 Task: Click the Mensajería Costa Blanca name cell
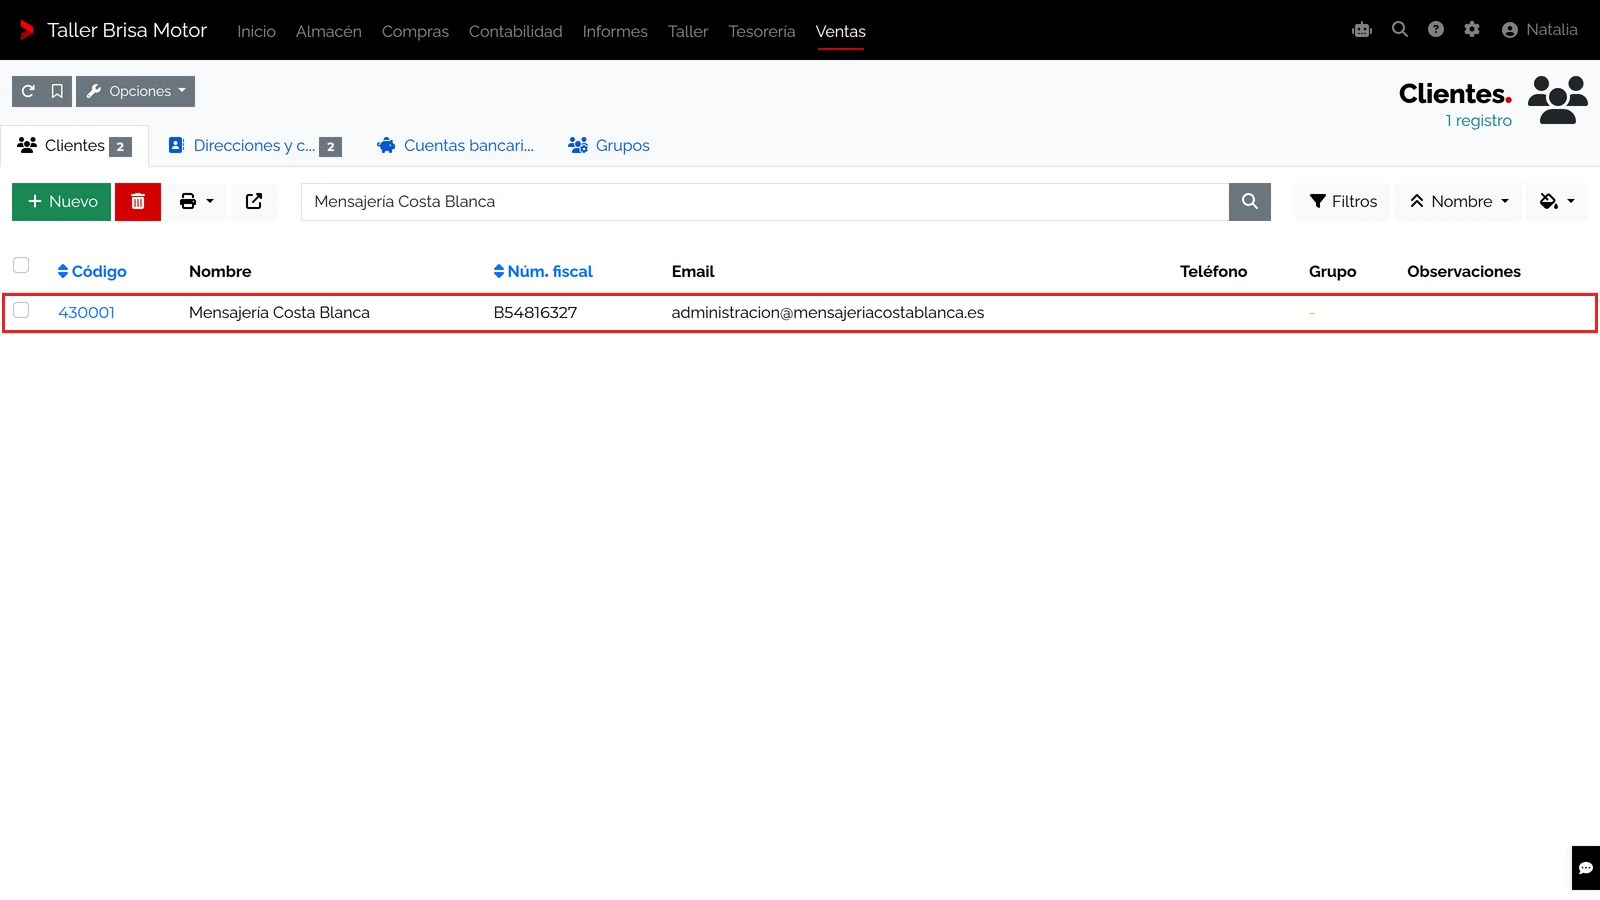(279, 313)
